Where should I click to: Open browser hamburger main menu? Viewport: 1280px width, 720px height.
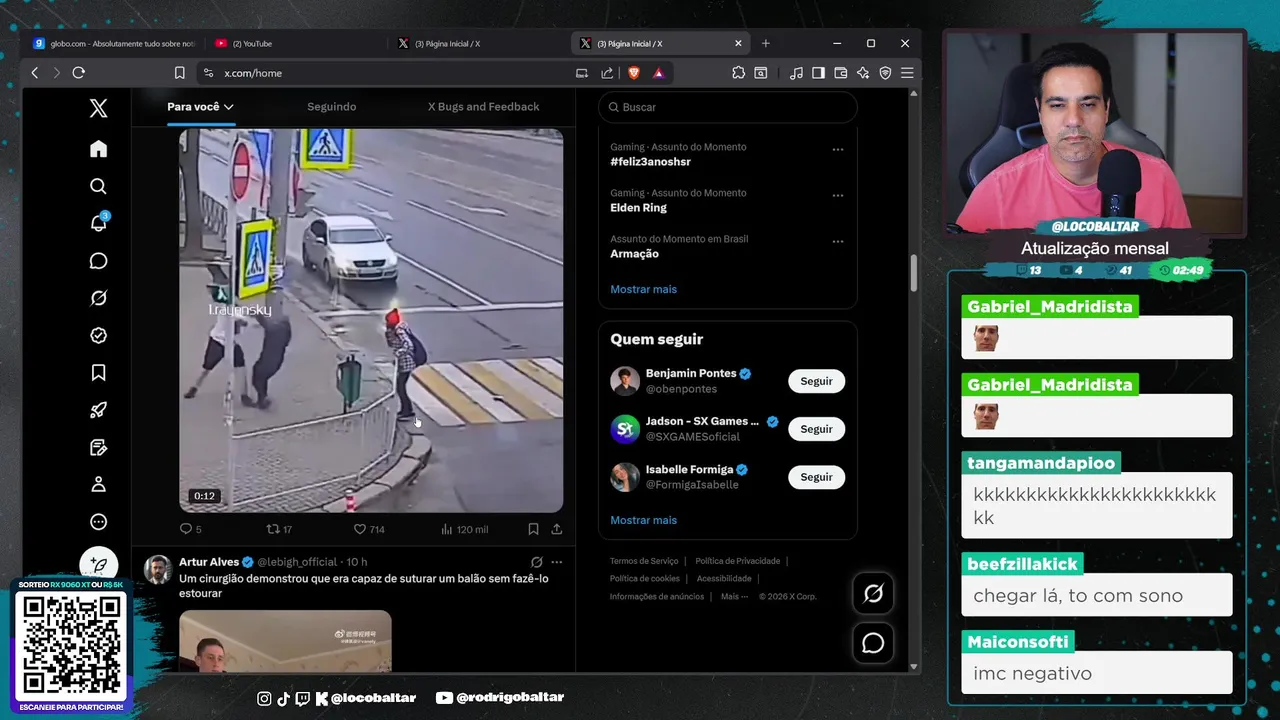[x=907, y=73]
